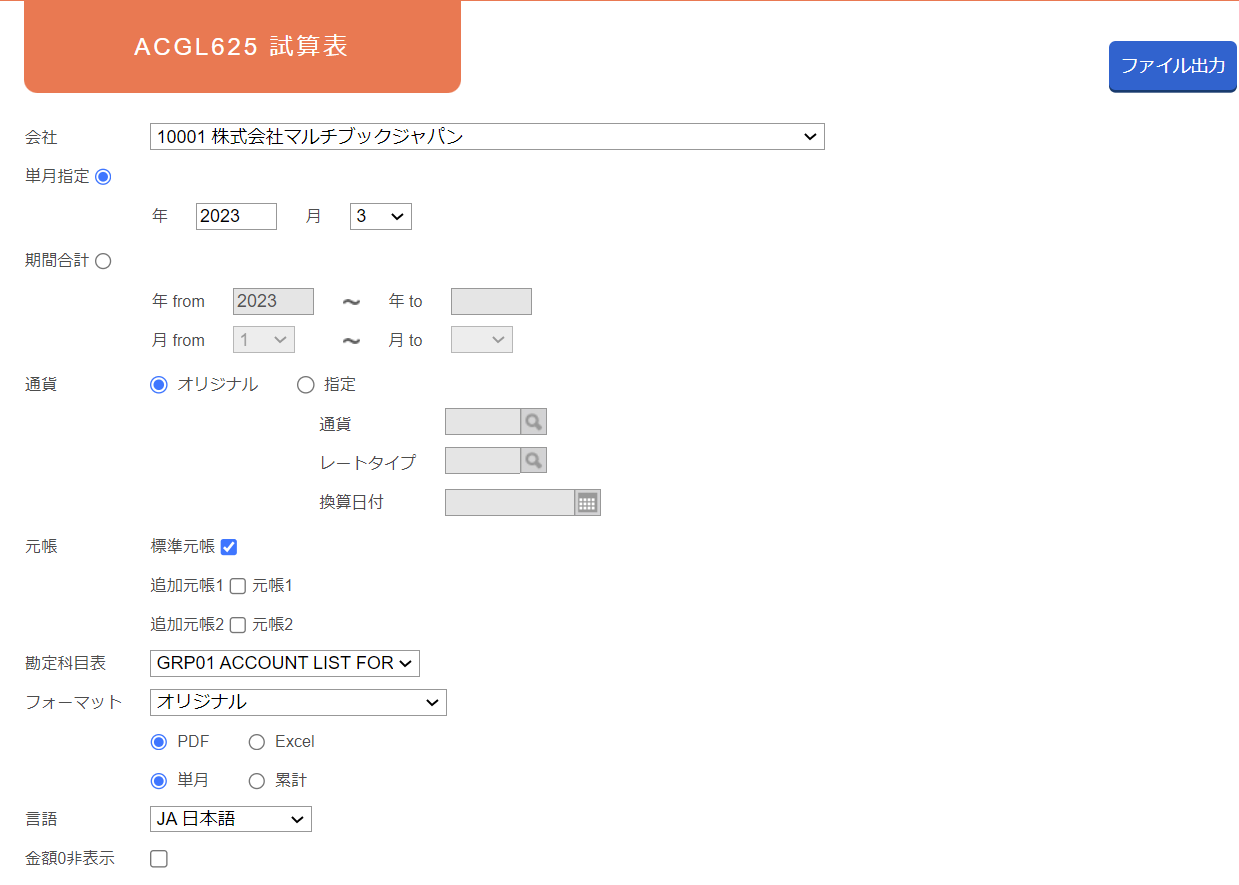Image resolution: width=1239 pixels, height=885 pixels.
Task: Open the 月 to dropdown
Action: [x=482, y=340]
